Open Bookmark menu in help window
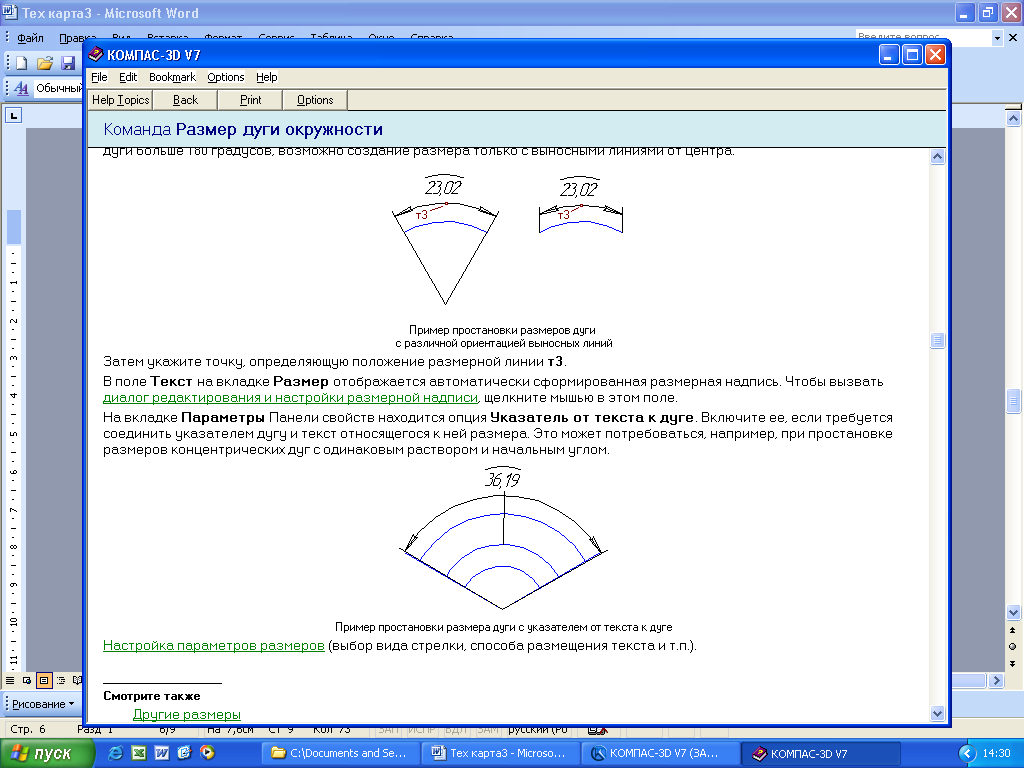 [x=172, y=77]
